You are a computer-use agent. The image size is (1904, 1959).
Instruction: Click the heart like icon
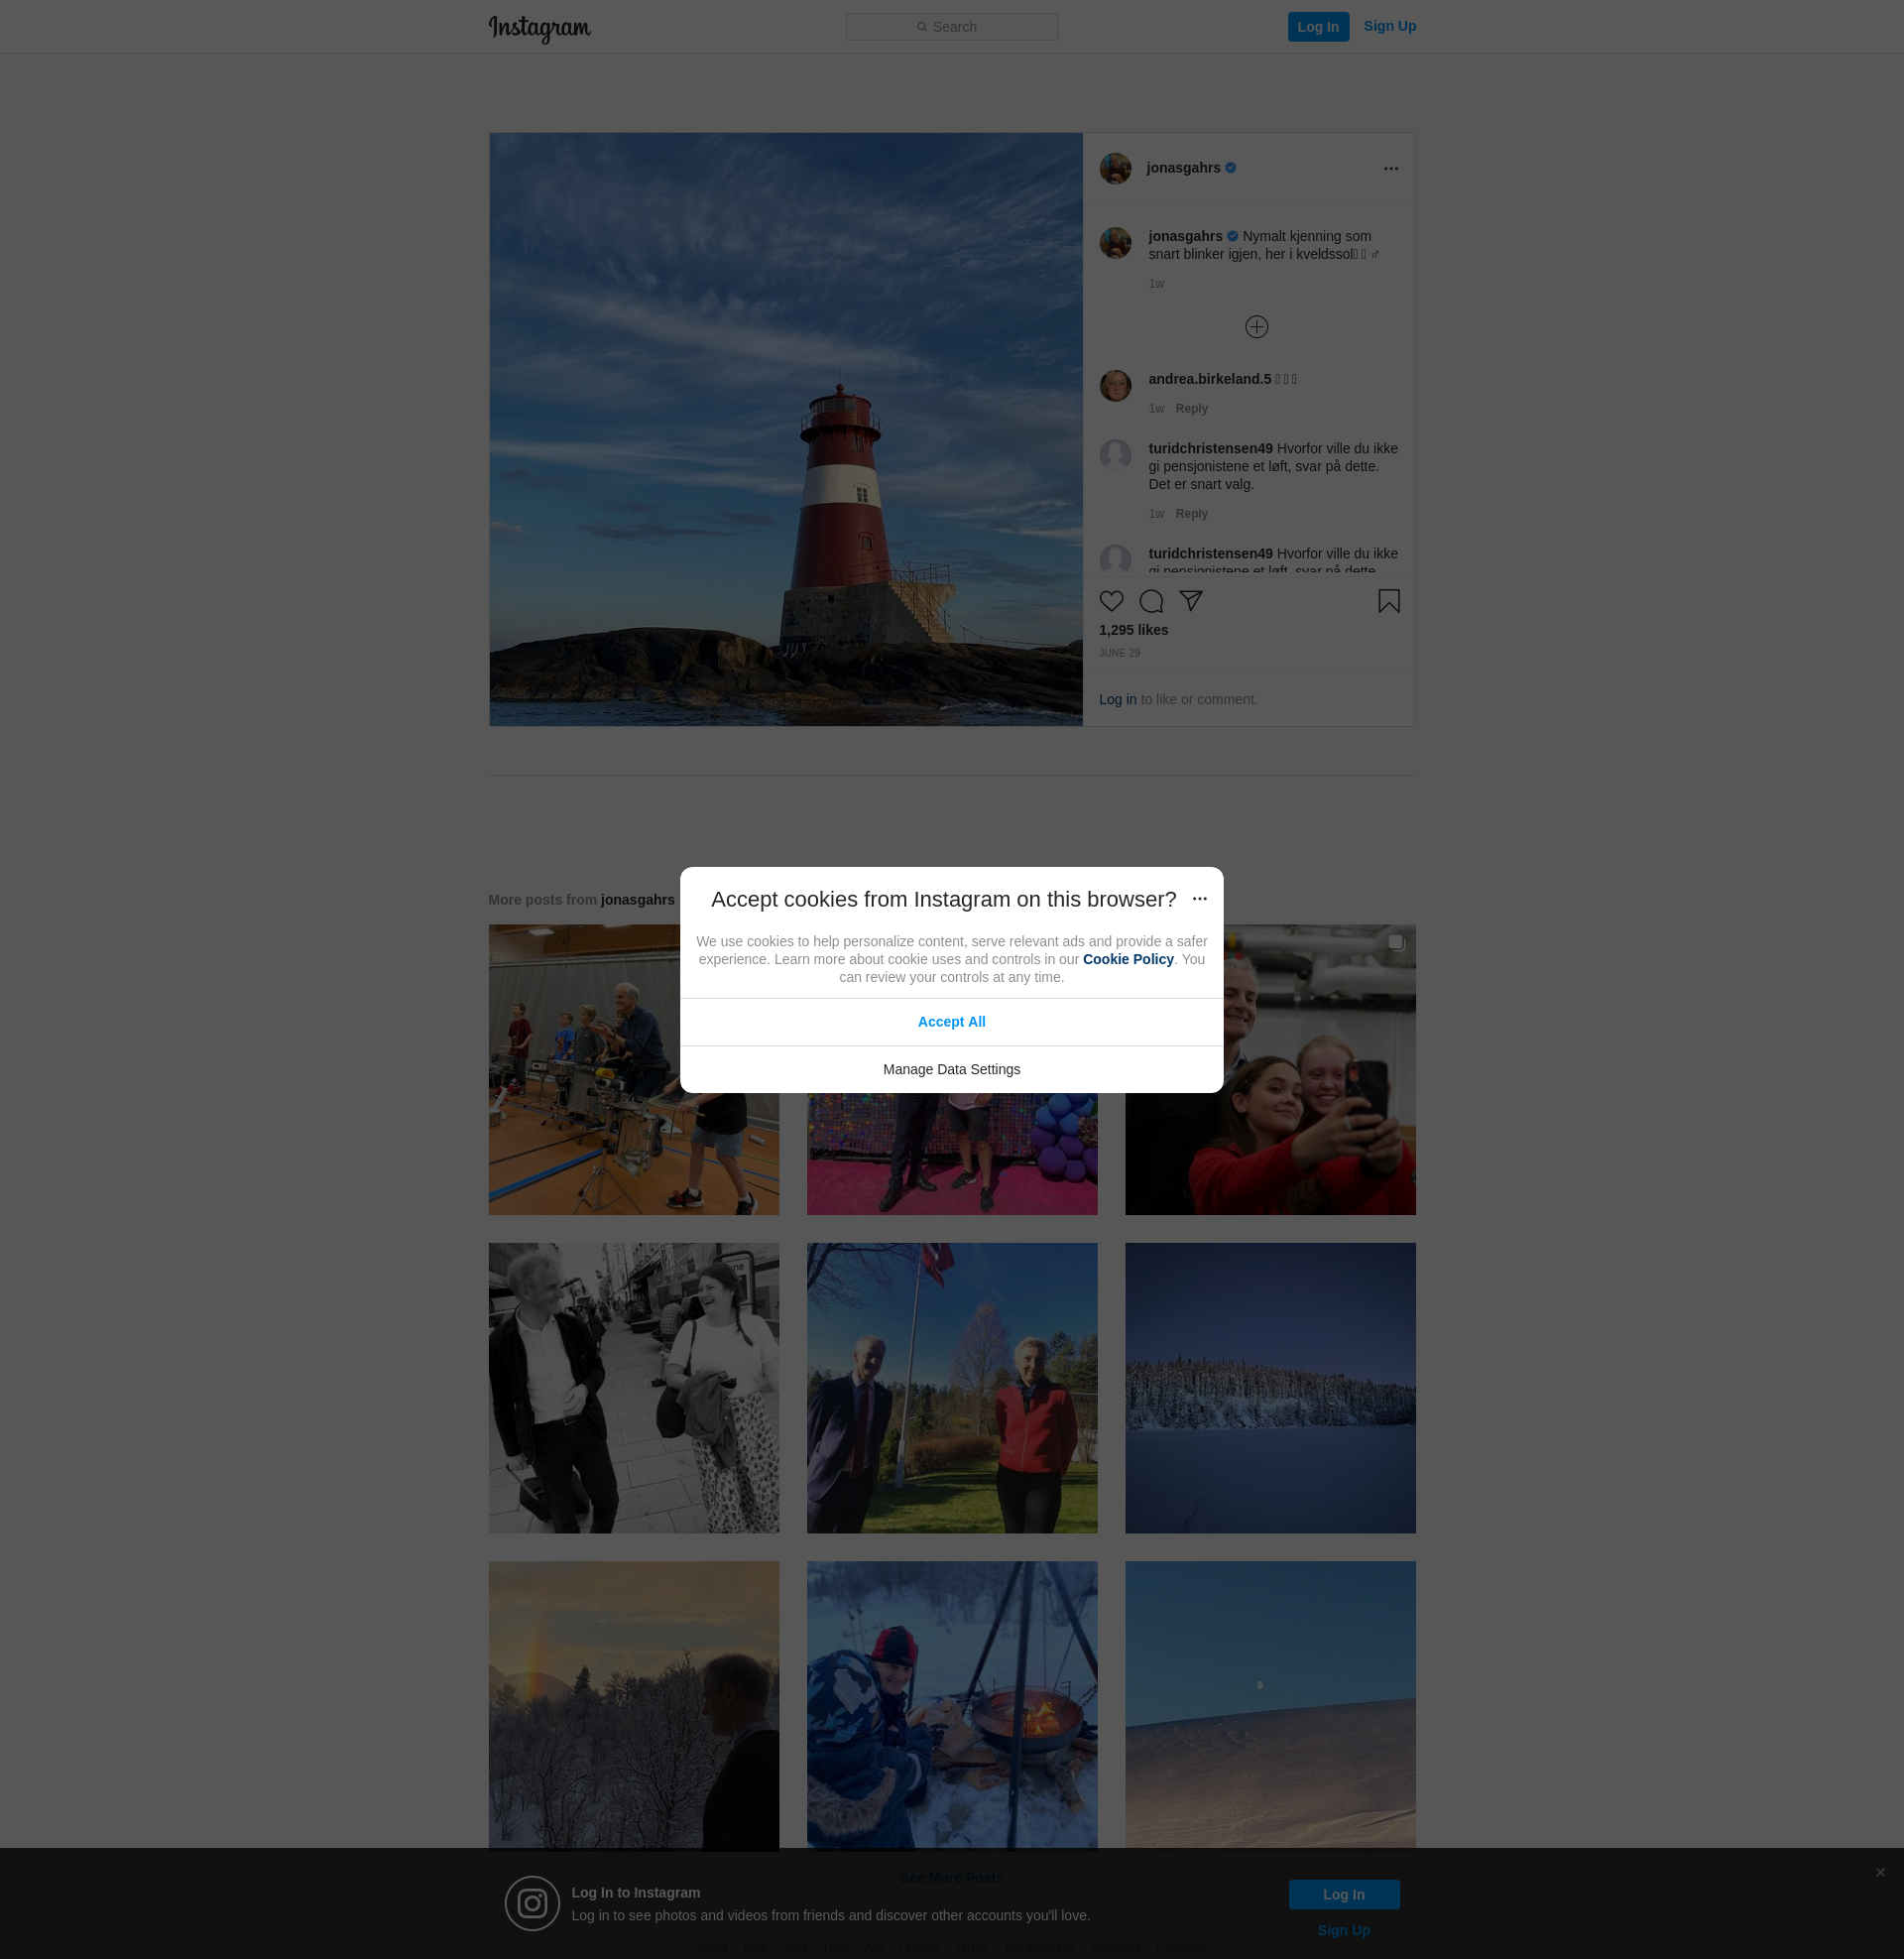(x=1111, y=601)
